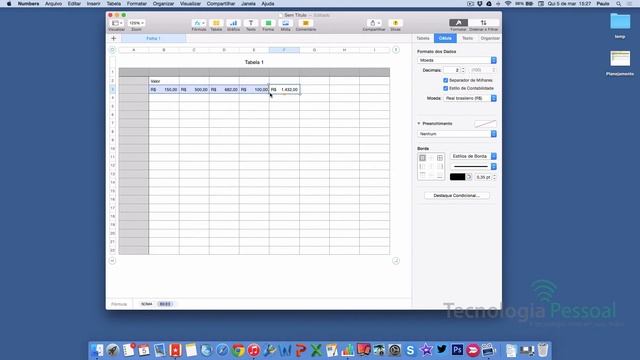Add a comment with Comentário button
This screenshot has height=360, width=640.
tap(305, 23)
